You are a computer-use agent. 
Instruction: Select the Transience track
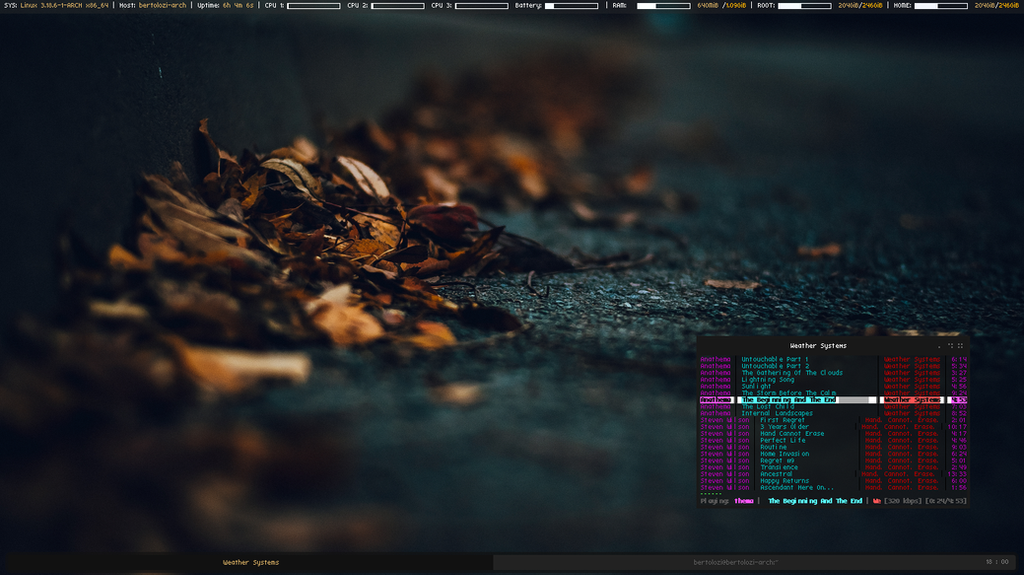coord(778,467)
